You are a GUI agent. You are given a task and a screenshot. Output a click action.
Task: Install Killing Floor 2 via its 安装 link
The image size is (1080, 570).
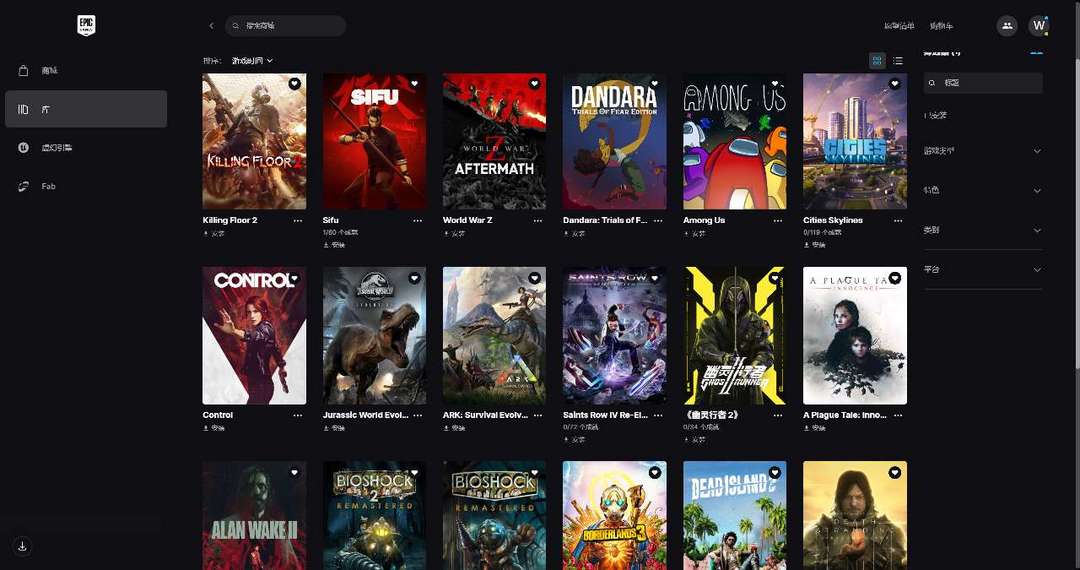[214, 233]
